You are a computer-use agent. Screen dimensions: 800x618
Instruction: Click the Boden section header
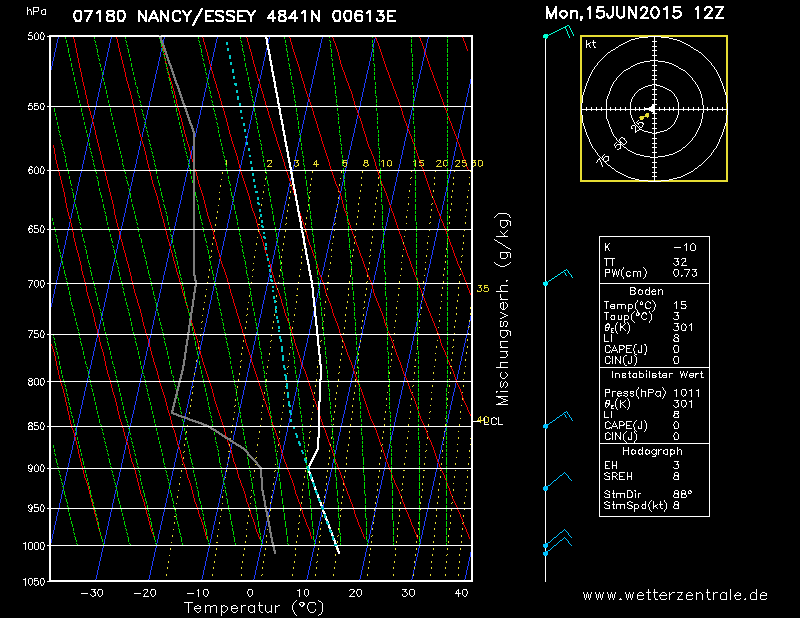coord(654,291)
